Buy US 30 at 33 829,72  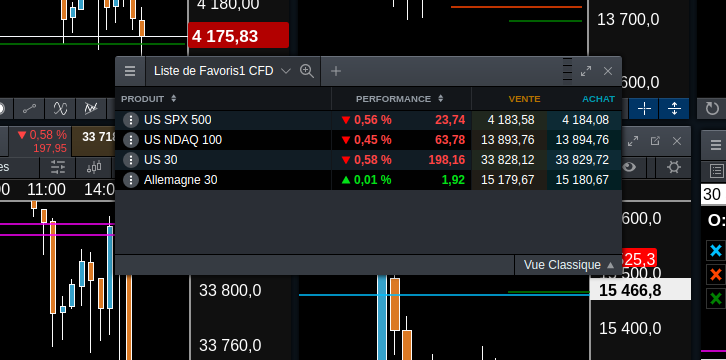pos(584,160)
